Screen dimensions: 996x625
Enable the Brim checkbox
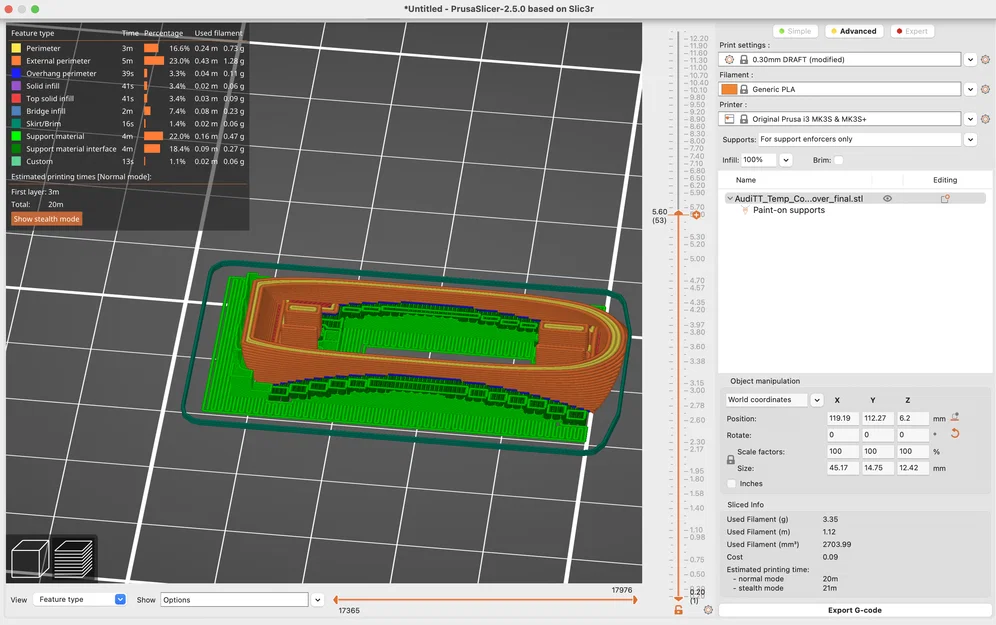pyautogui.click(x=838, y=160)
